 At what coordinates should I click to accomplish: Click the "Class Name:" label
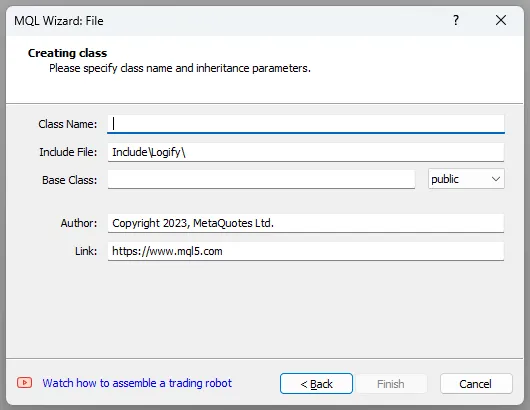68,124
